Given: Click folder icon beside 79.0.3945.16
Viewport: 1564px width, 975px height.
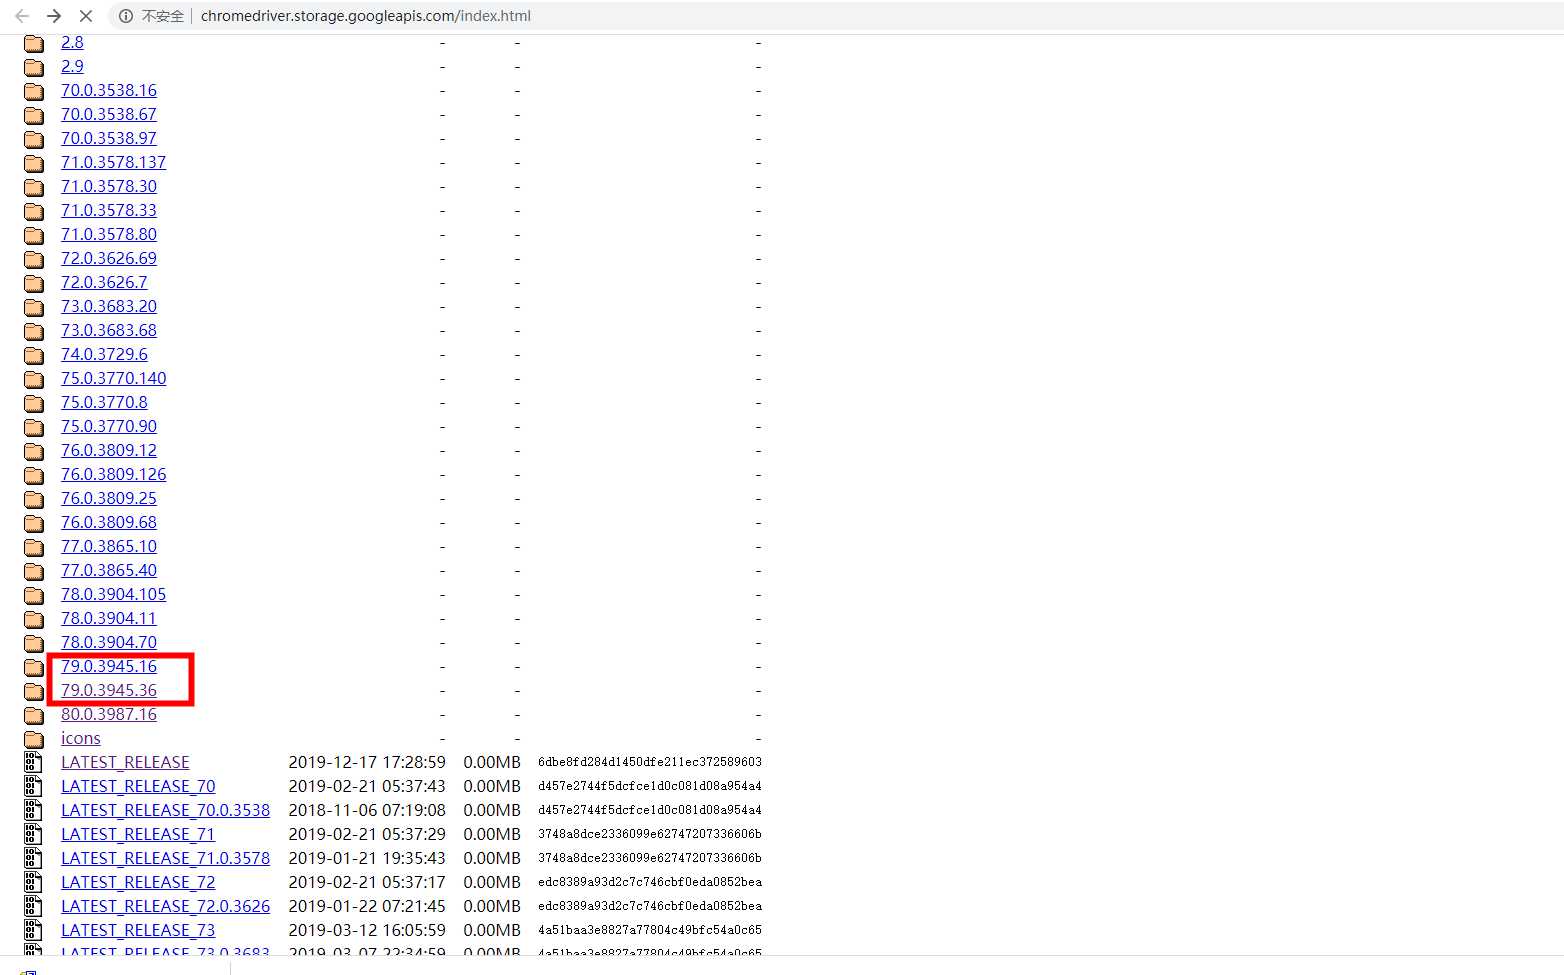Looking at the screenshot, I should (34, 667).
